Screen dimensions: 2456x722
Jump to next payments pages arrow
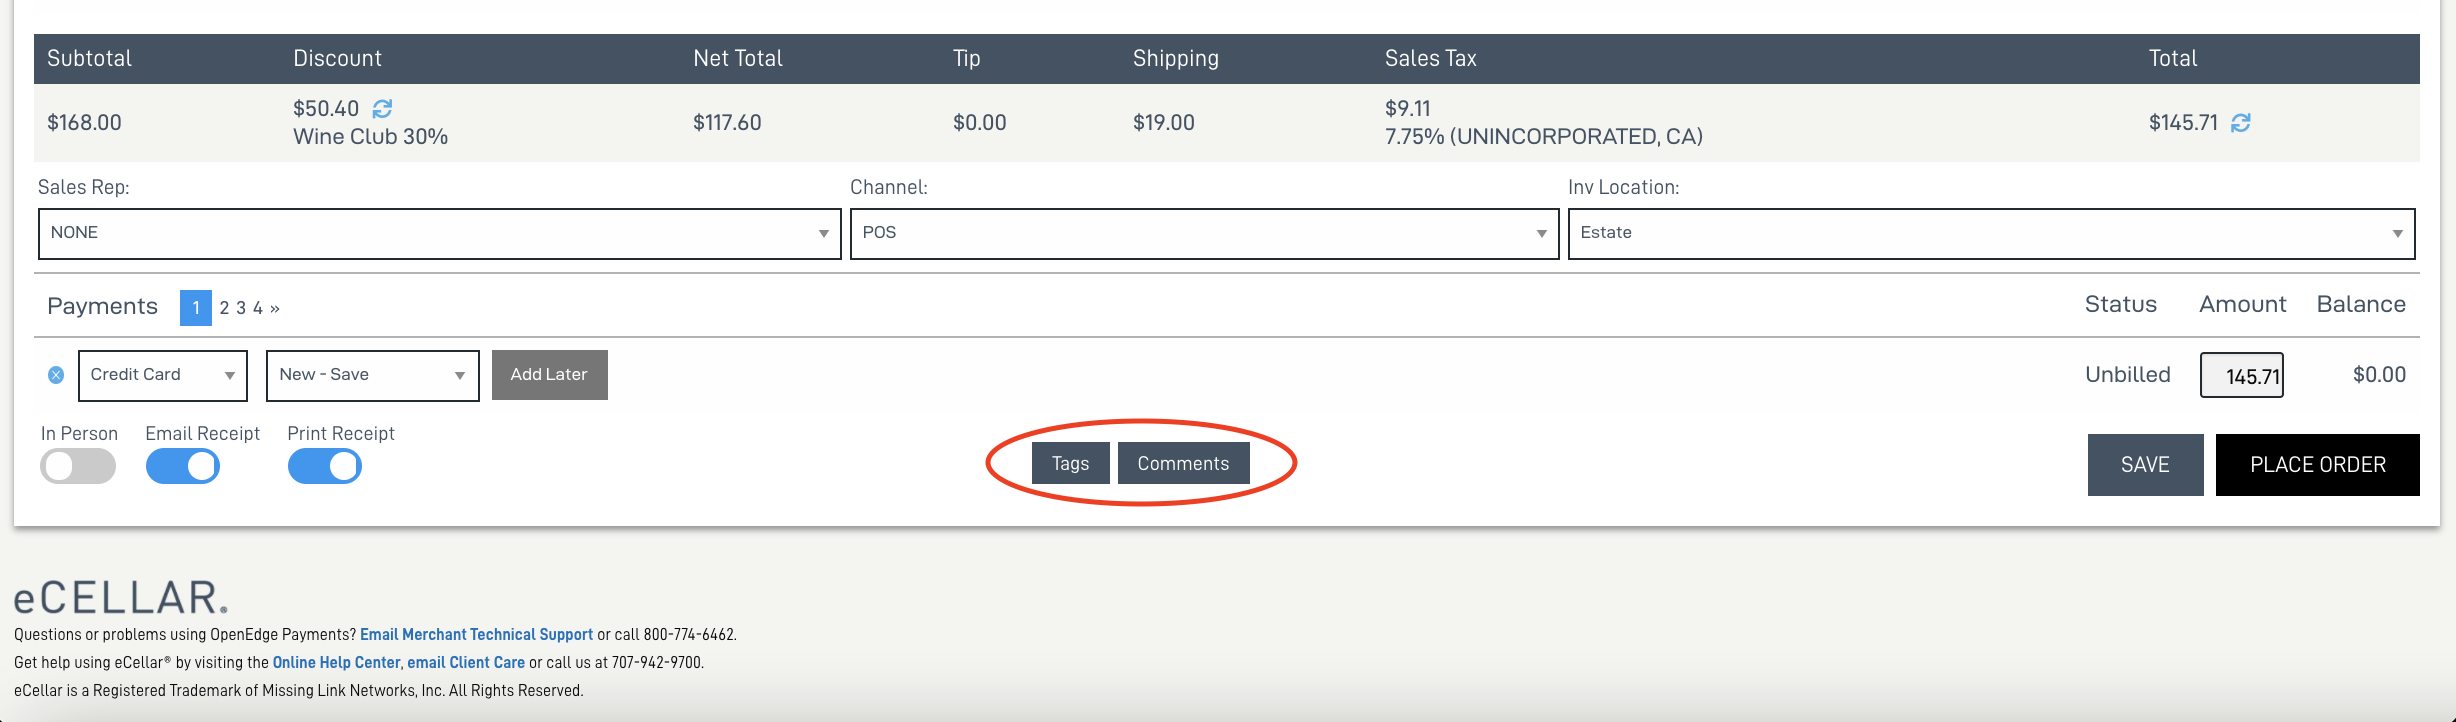click(x=275, y=308)
